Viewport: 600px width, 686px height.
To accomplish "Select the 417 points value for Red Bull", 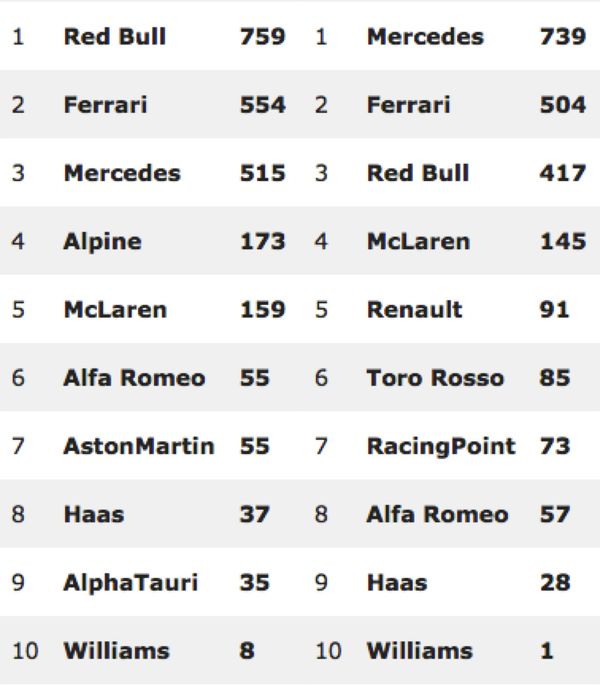I will [x=562, y=173].
